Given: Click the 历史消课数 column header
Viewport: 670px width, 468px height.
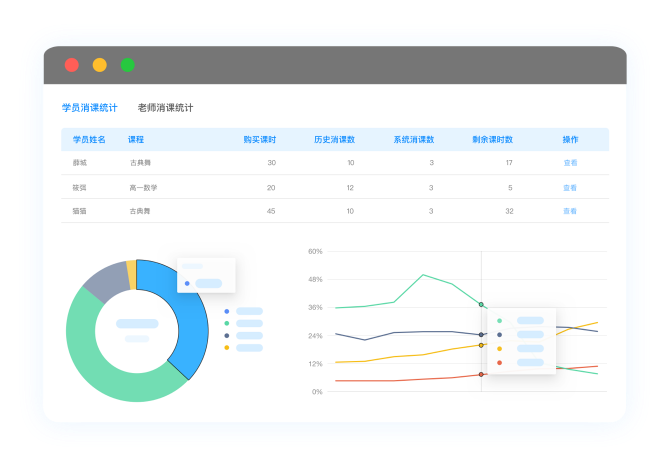Looking at the screenshot, I should 335,140.
